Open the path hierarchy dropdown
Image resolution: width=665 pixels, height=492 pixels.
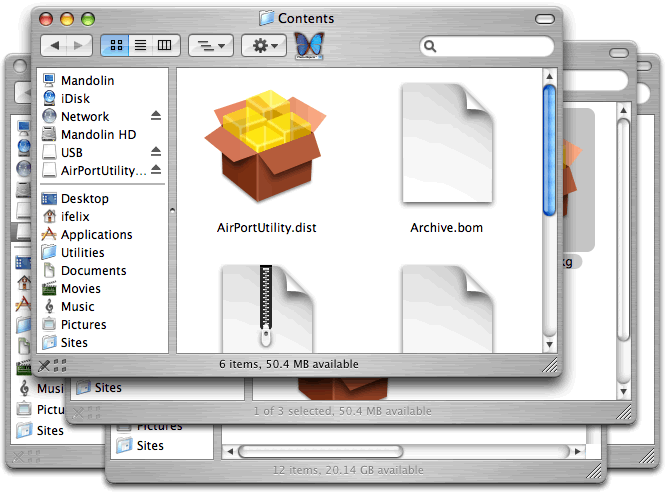211,45
